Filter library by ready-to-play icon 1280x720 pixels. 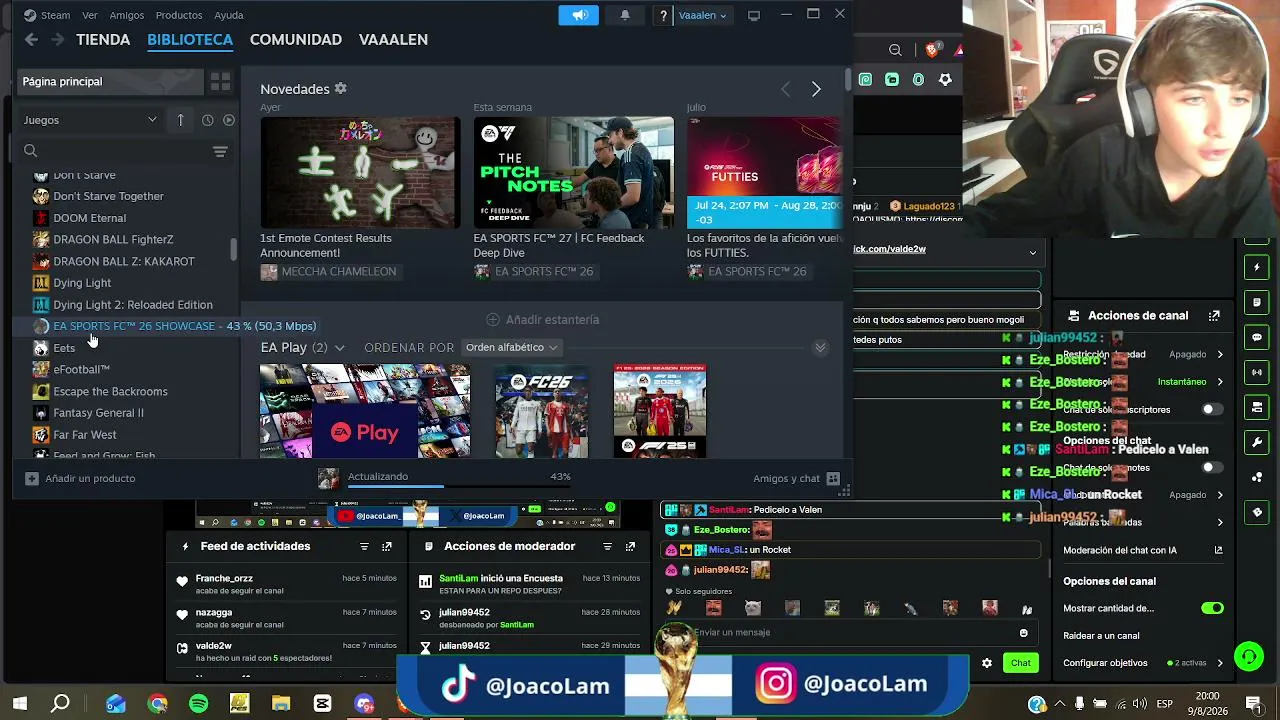[229, 120]
